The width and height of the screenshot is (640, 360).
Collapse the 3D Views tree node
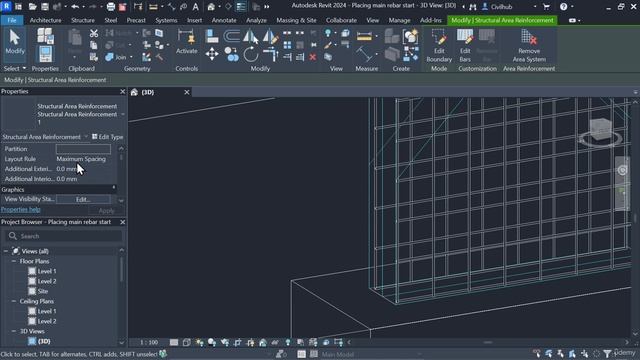[14, 331]
